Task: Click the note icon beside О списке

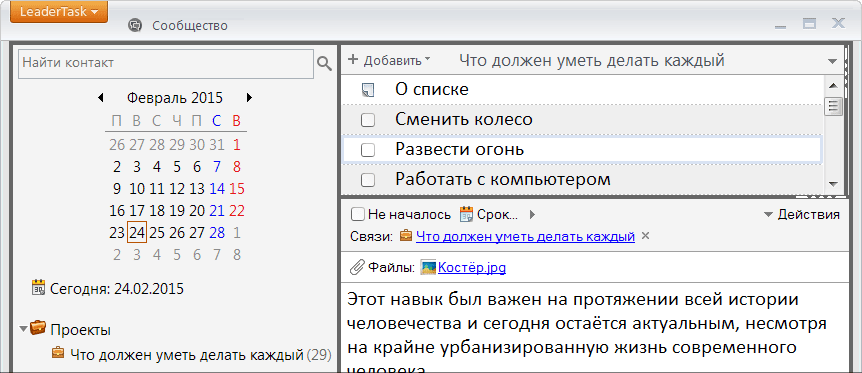Action: tap(368, 90)
